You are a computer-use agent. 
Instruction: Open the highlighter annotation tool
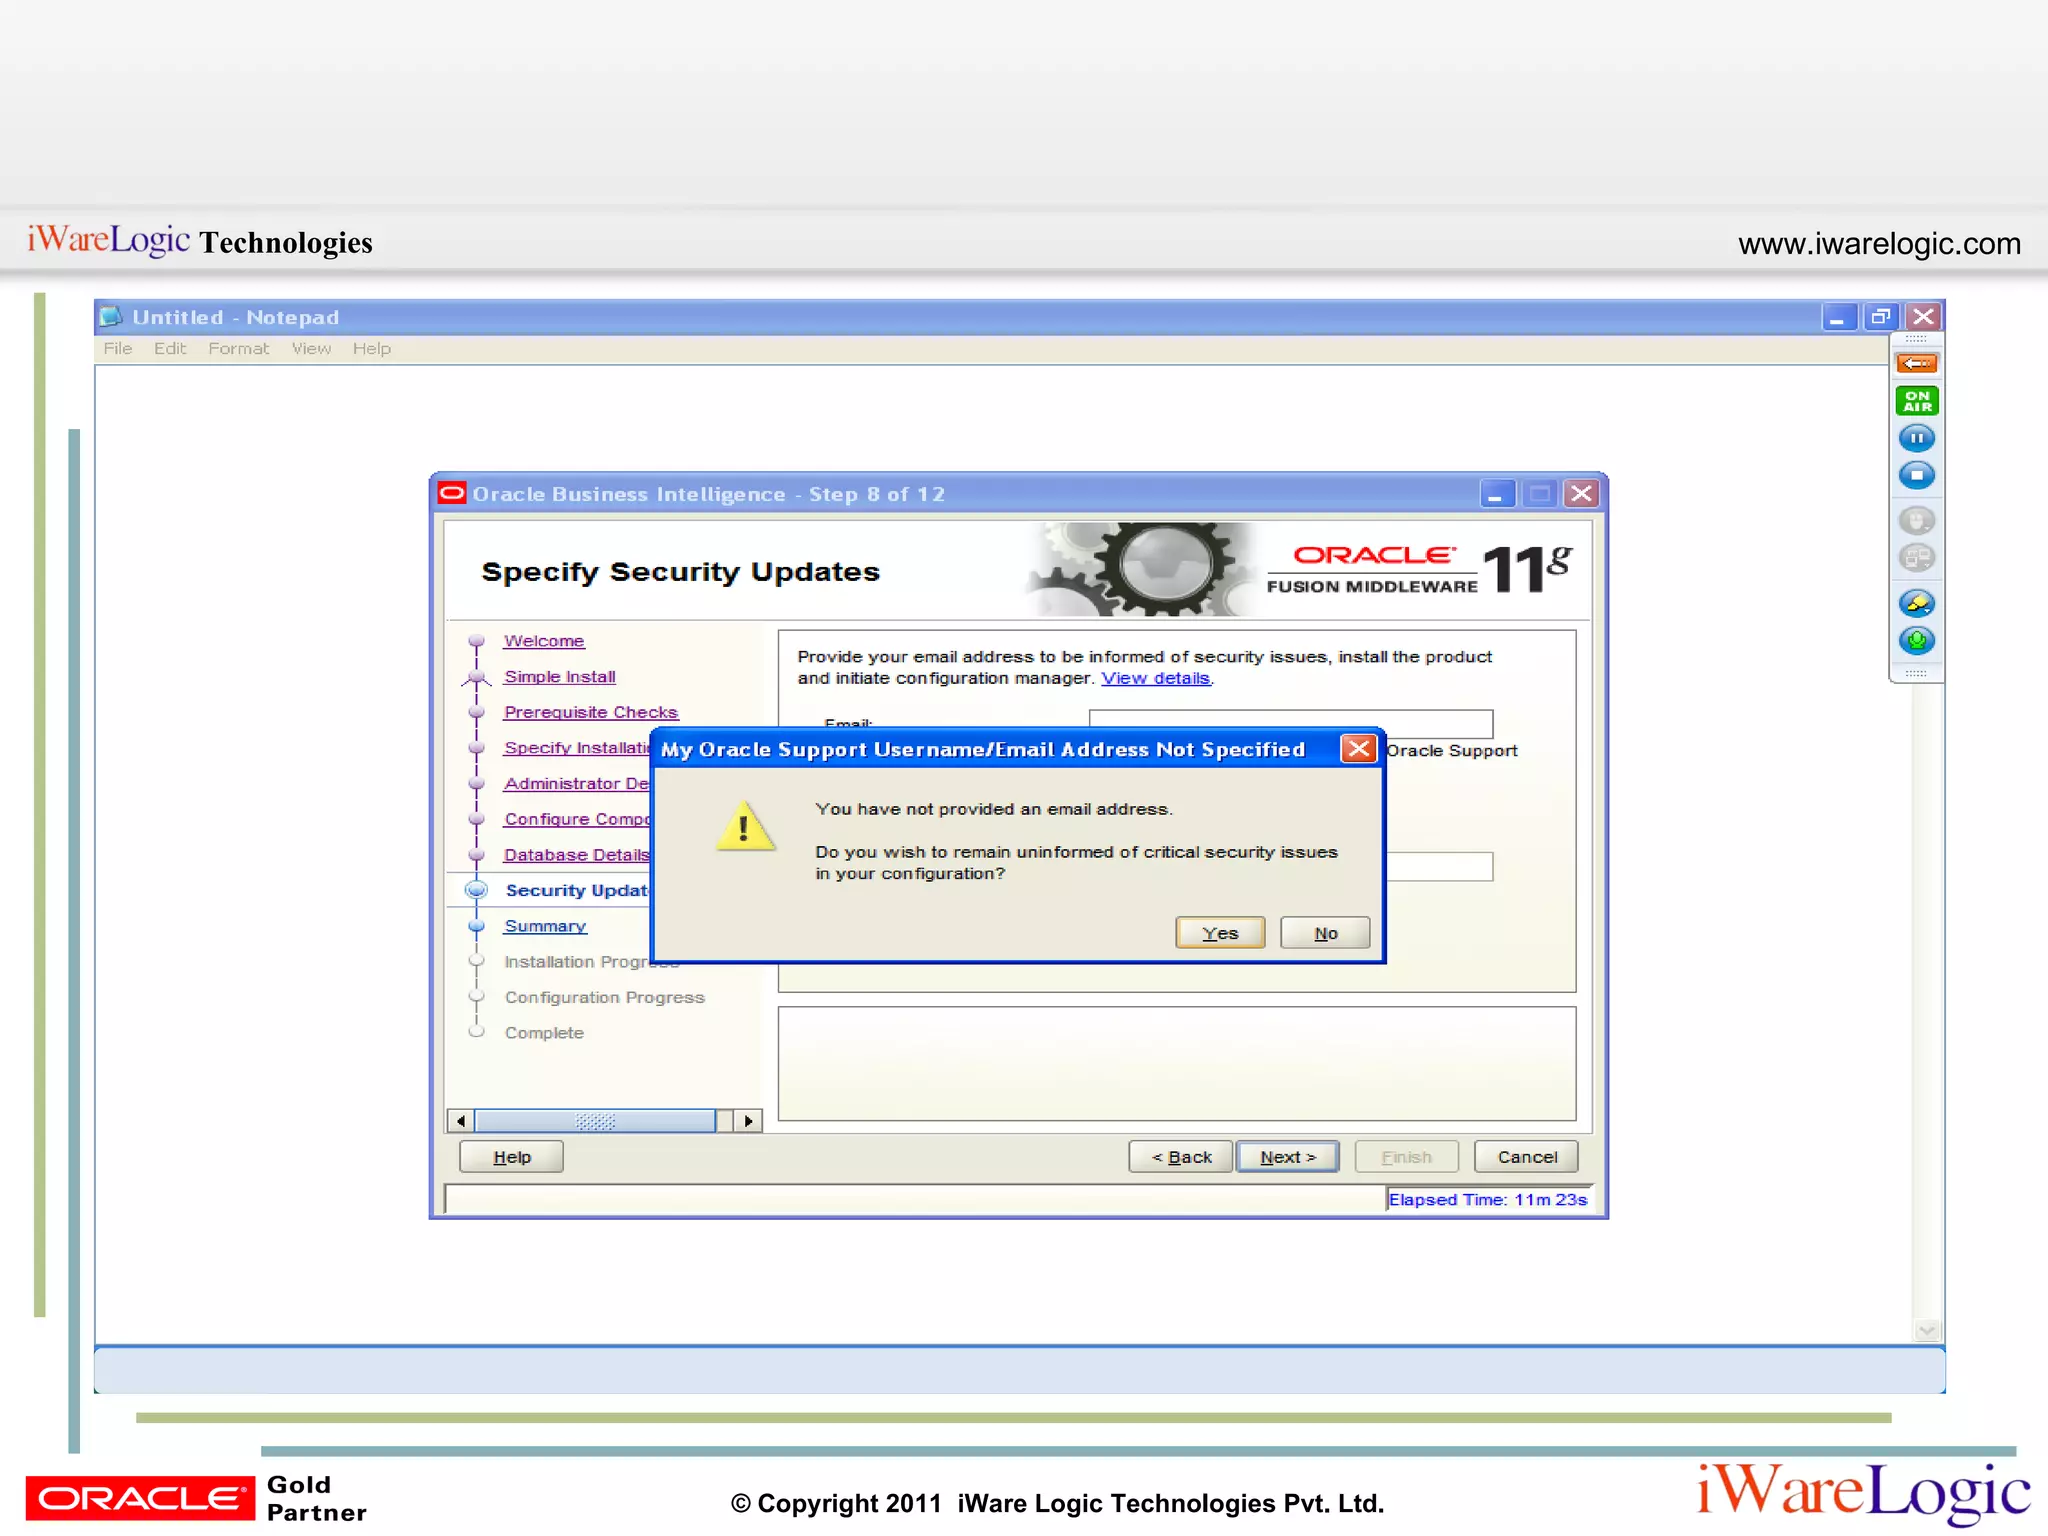[1916, 603]
